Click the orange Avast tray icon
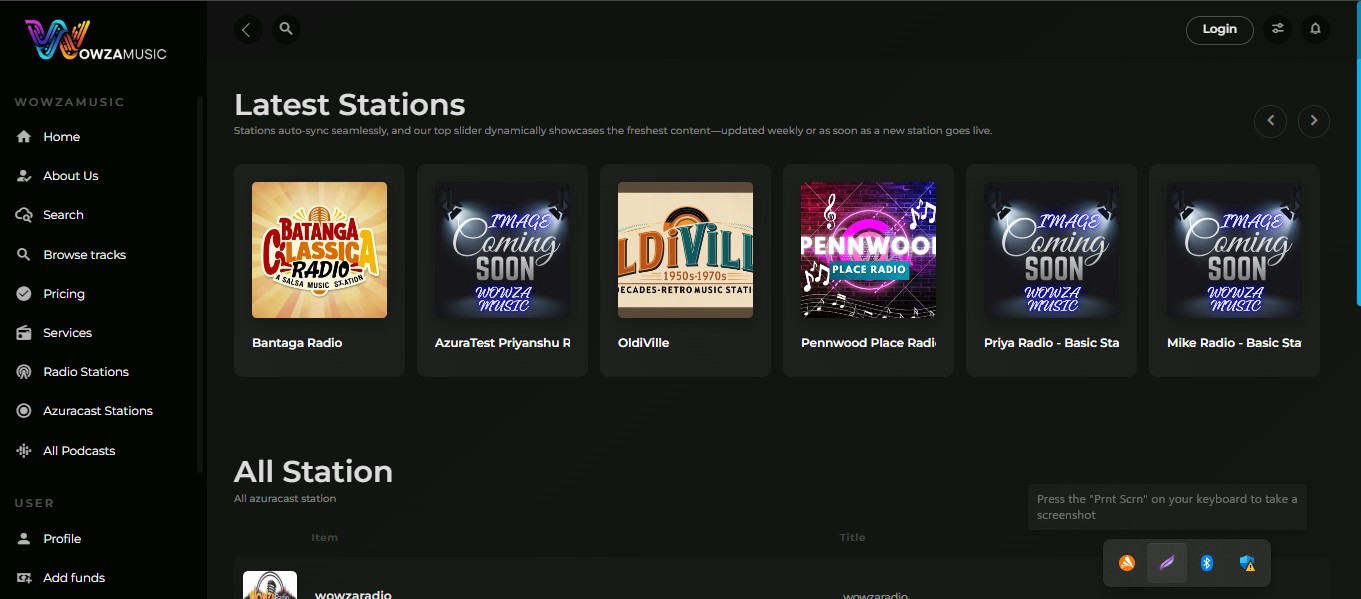 (1127, 563)
